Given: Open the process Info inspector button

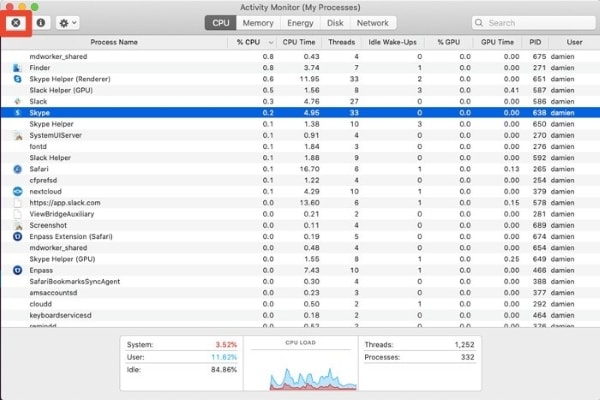Looking at the screenshot, I should (41, 23).
